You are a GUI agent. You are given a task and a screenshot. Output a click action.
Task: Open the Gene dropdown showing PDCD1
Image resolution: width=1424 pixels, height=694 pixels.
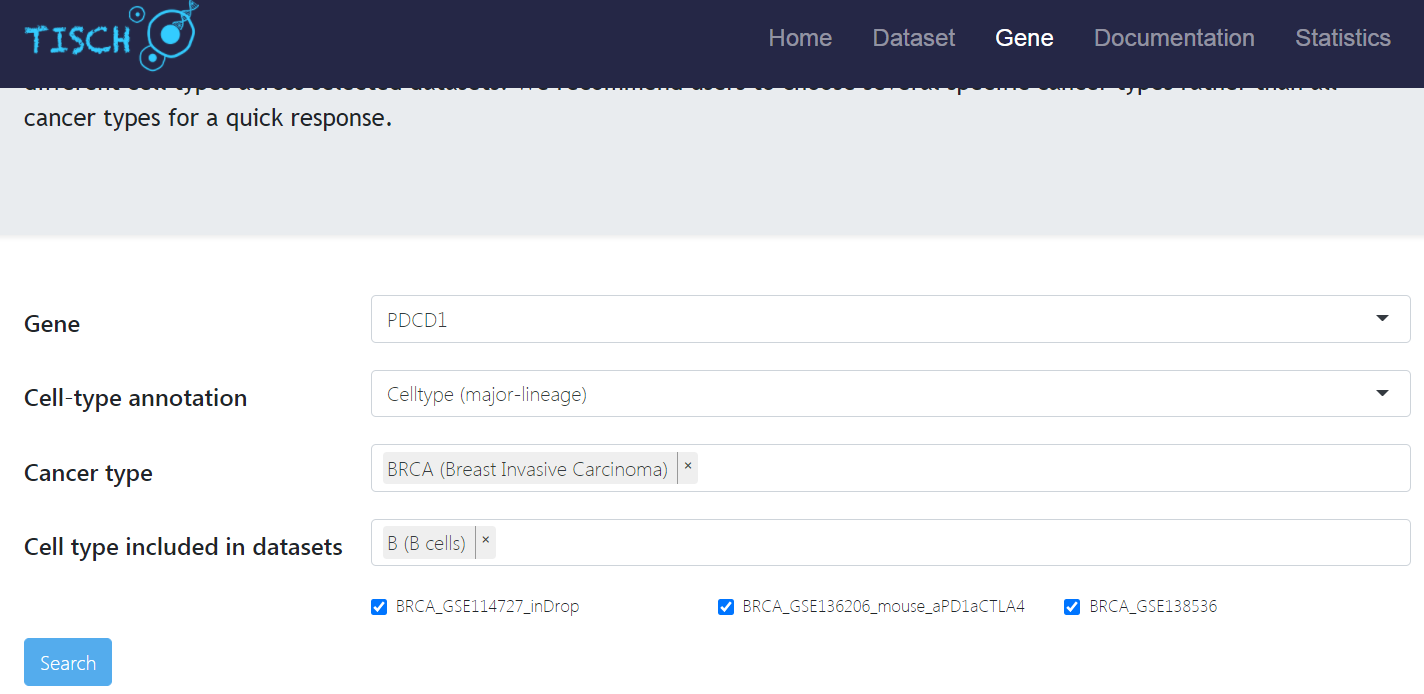(x=890, y=319)
